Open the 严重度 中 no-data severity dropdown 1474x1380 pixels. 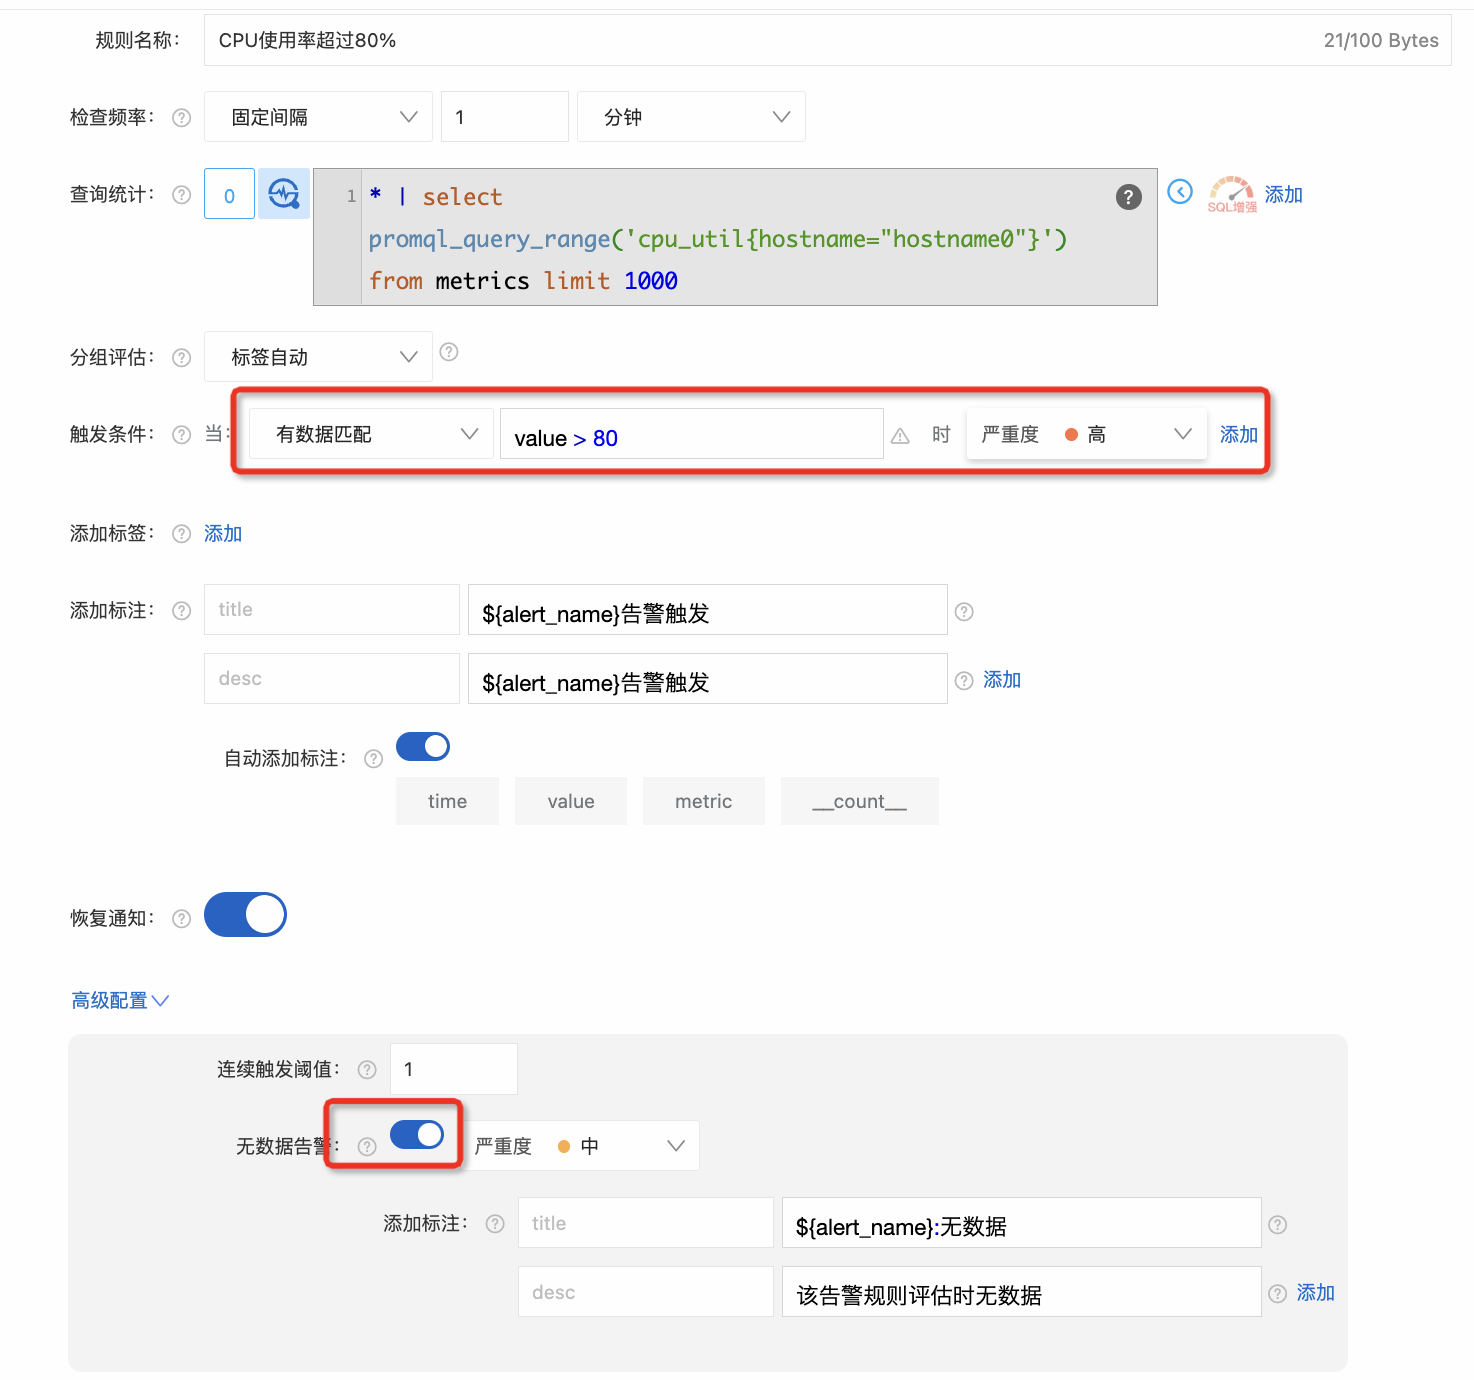click(x=581, y=1146)
